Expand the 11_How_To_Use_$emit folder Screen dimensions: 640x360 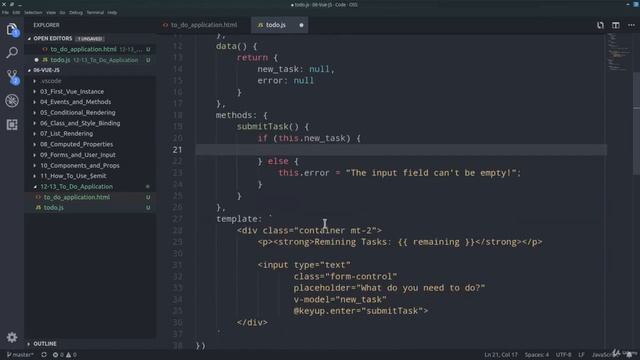click(x=73, y=176)
